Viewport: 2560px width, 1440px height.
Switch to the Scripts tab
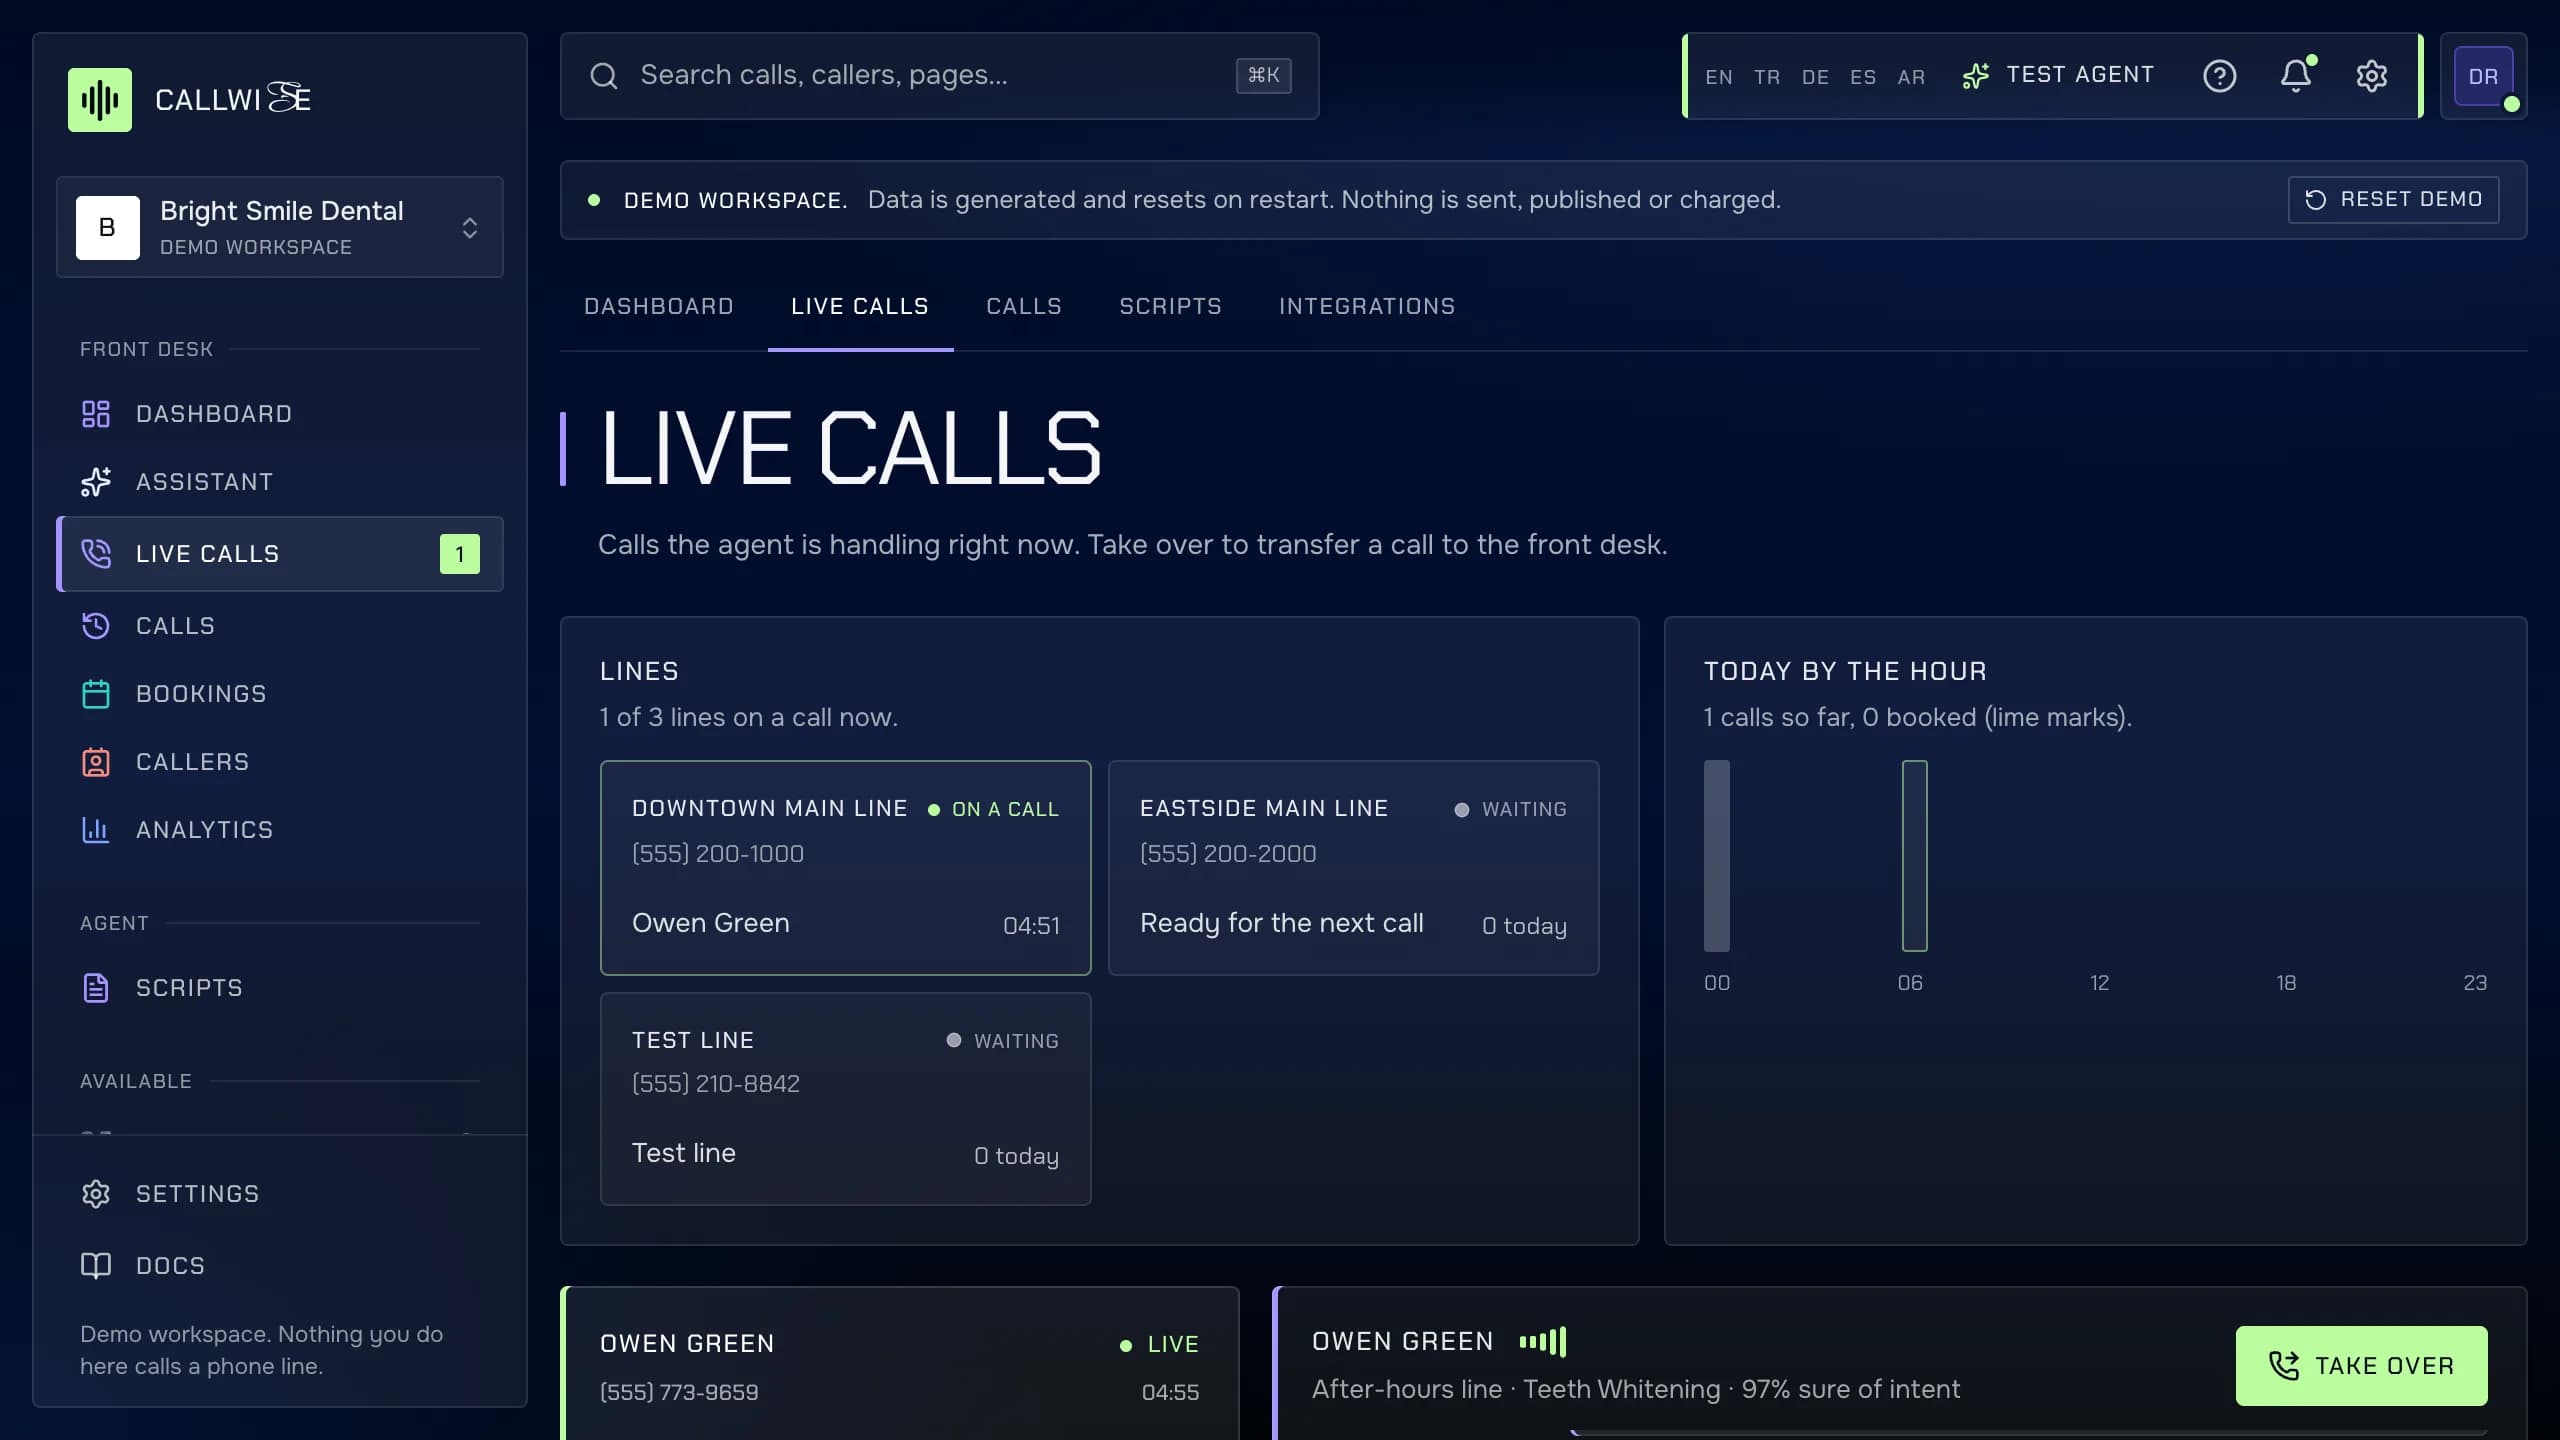pyautogui.click(x=1170, y=306)
